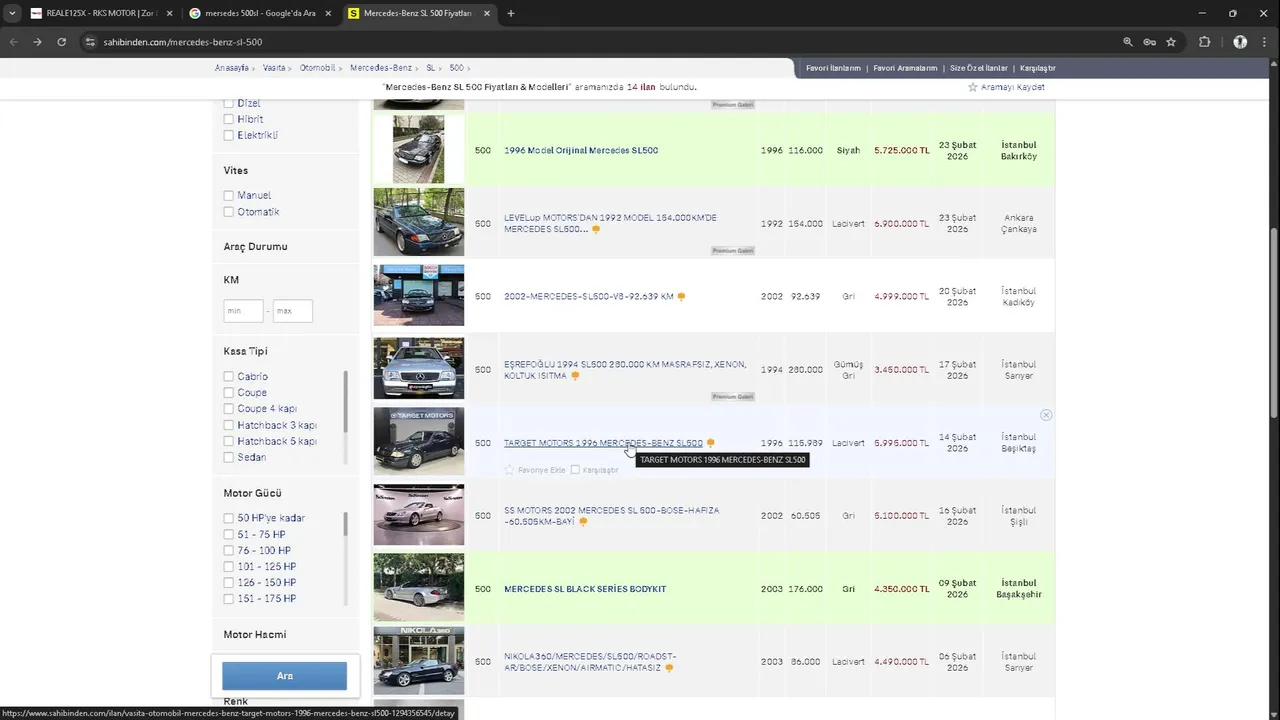Viewport: 1280px width, 720px height.
Task: Open the Favori İlanlarım menu item
Action: point(833,68)
